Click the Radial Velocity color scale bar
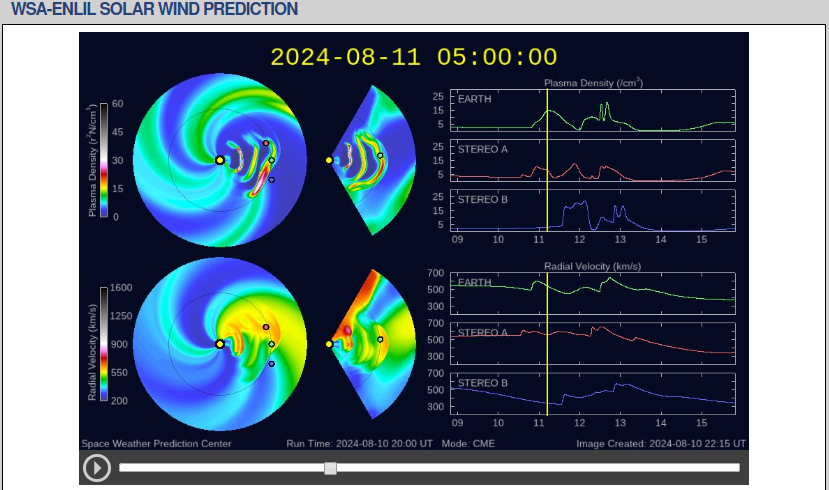829x490 pixels. point(102,344)
